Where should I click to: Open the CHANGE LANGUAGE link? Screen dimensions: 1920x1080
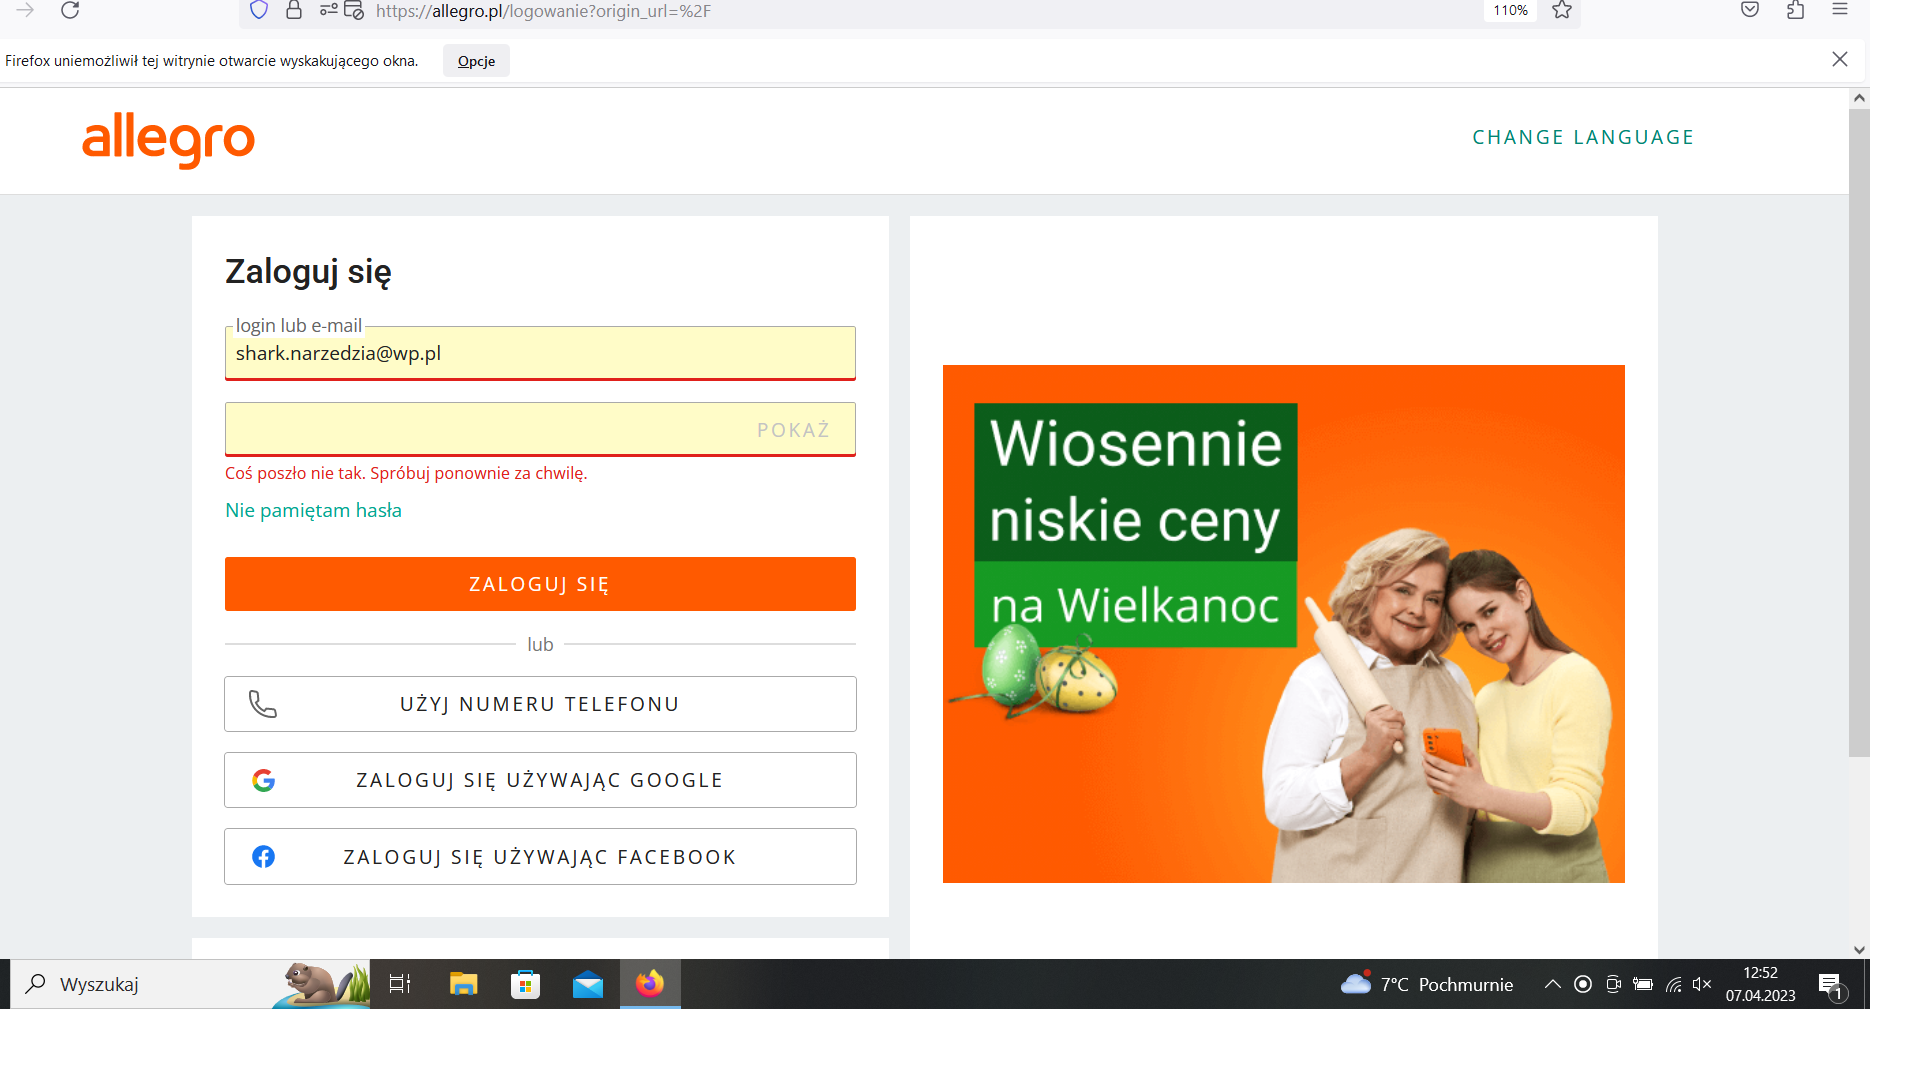[x=1583, y=137]
